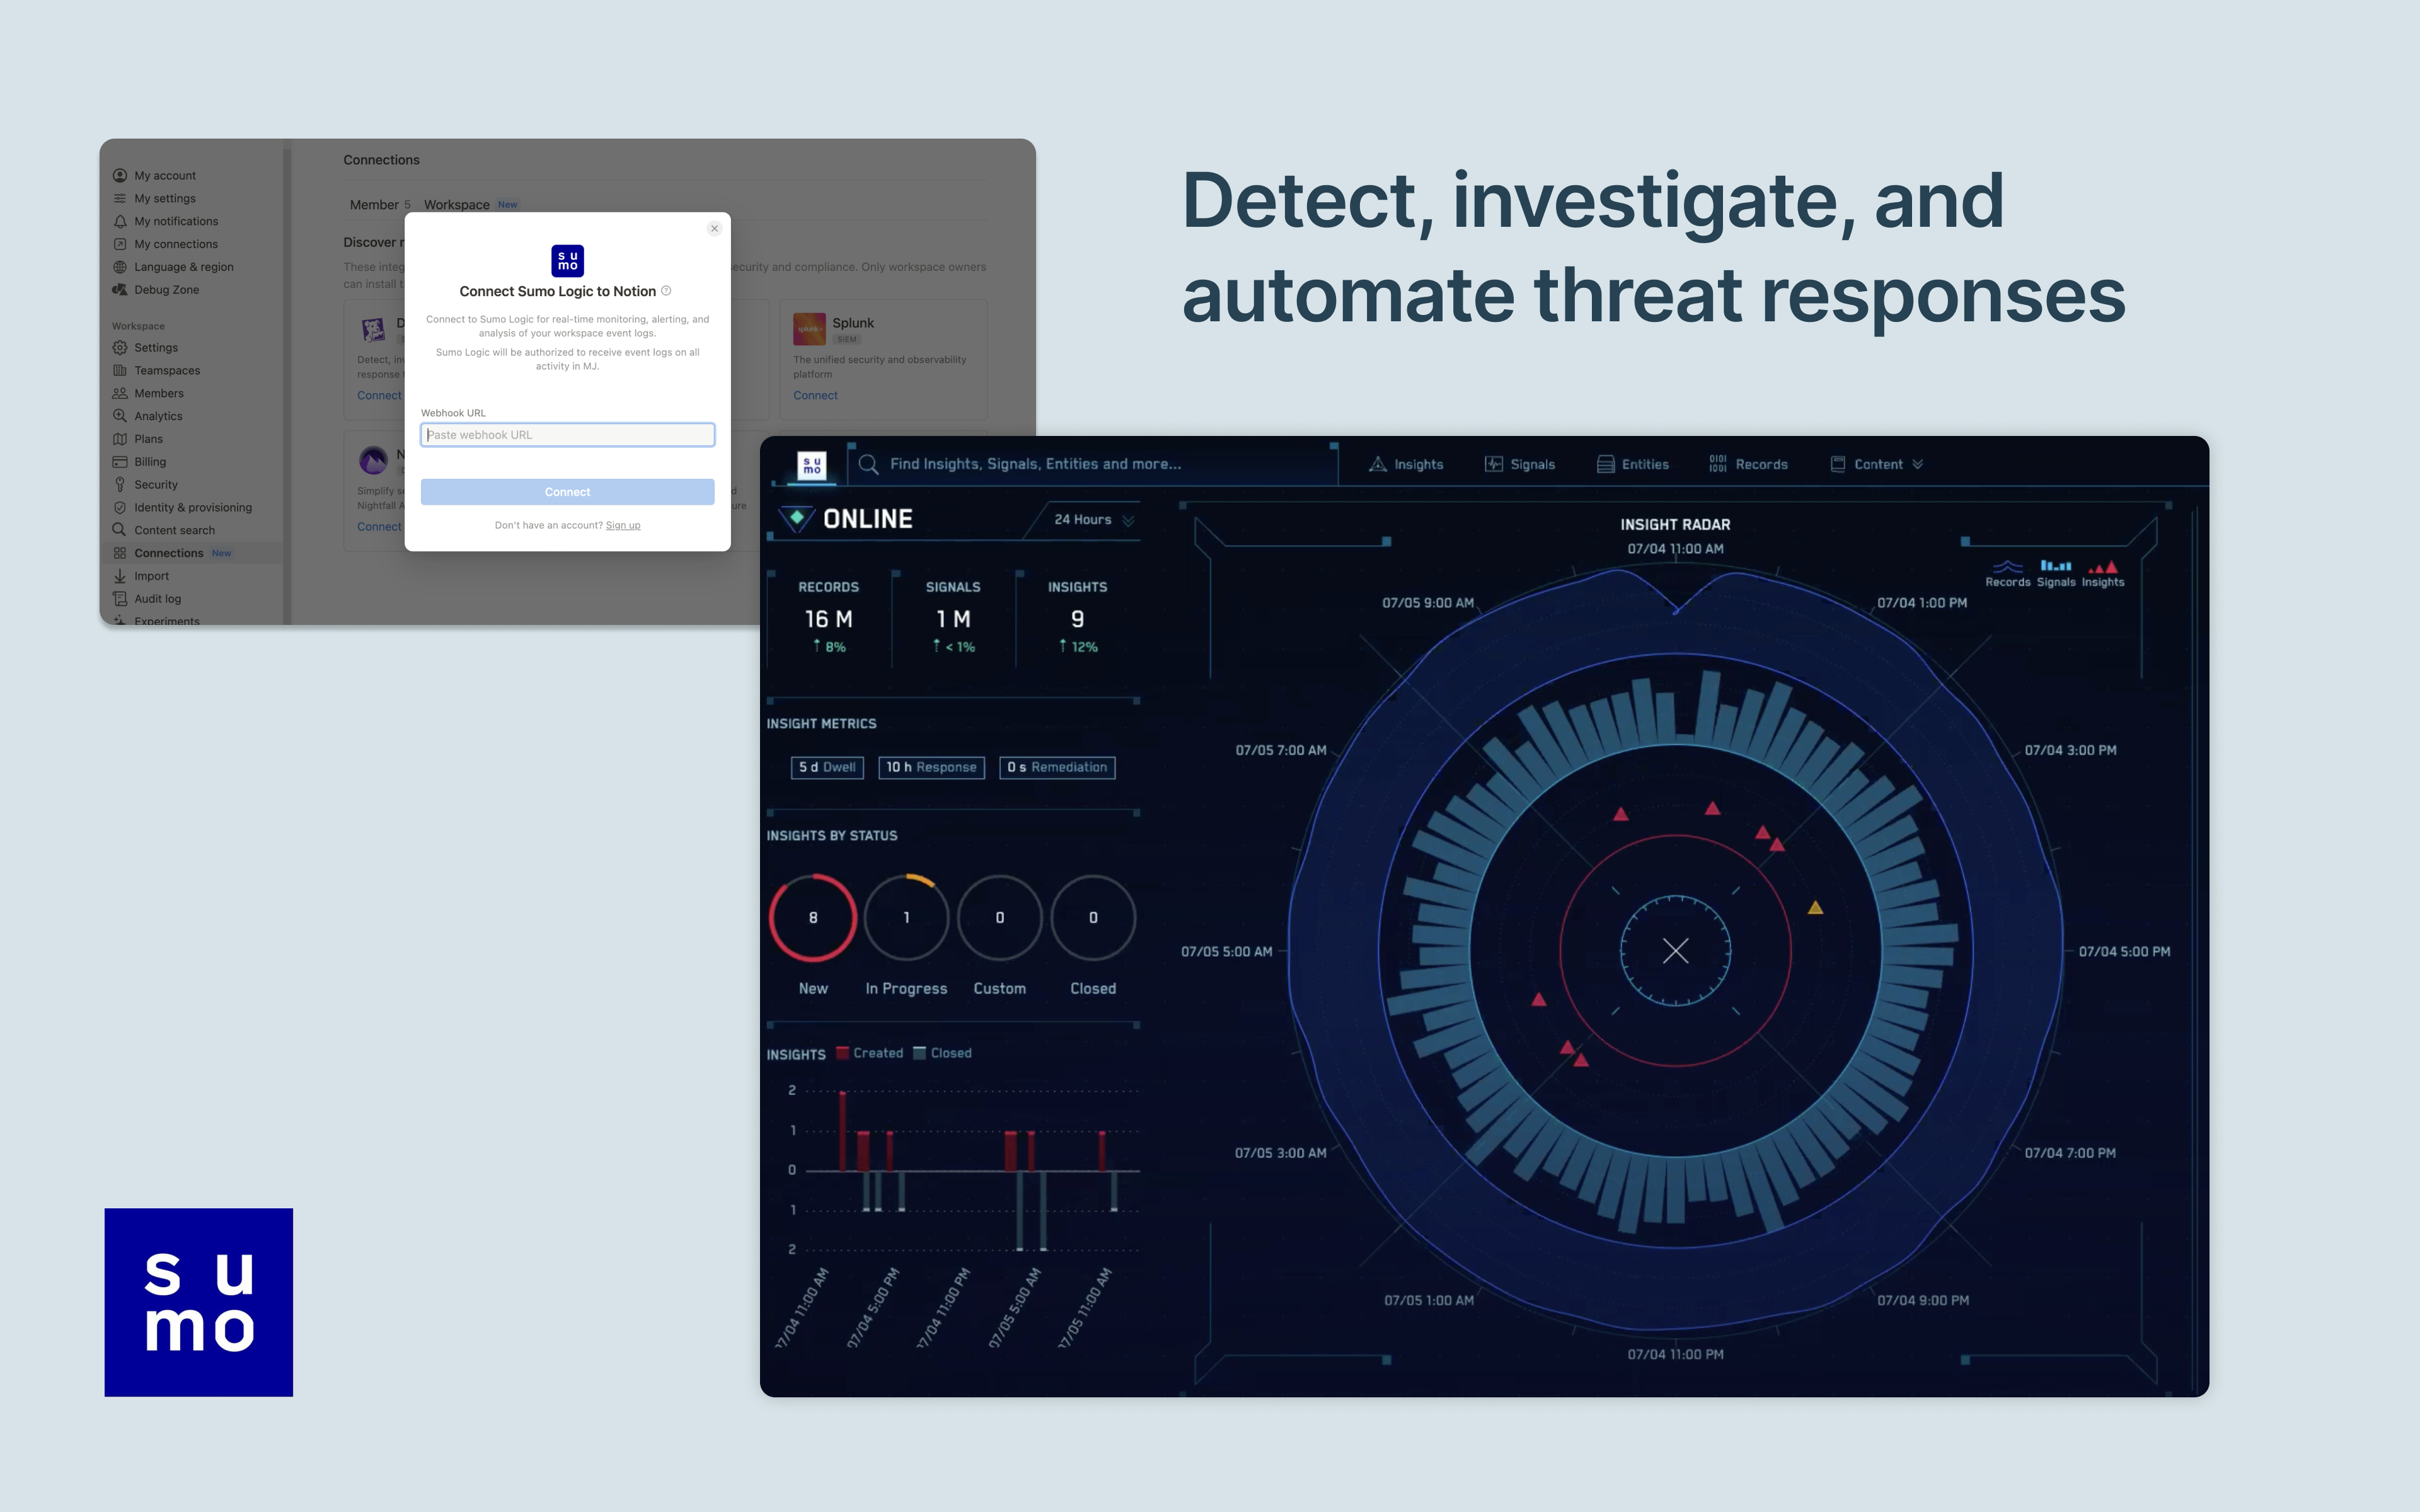The height and width of the screenshot is (1512, 2420).
Task: Click the search magnifier icon in dashboard
Action: pos(868,465)
